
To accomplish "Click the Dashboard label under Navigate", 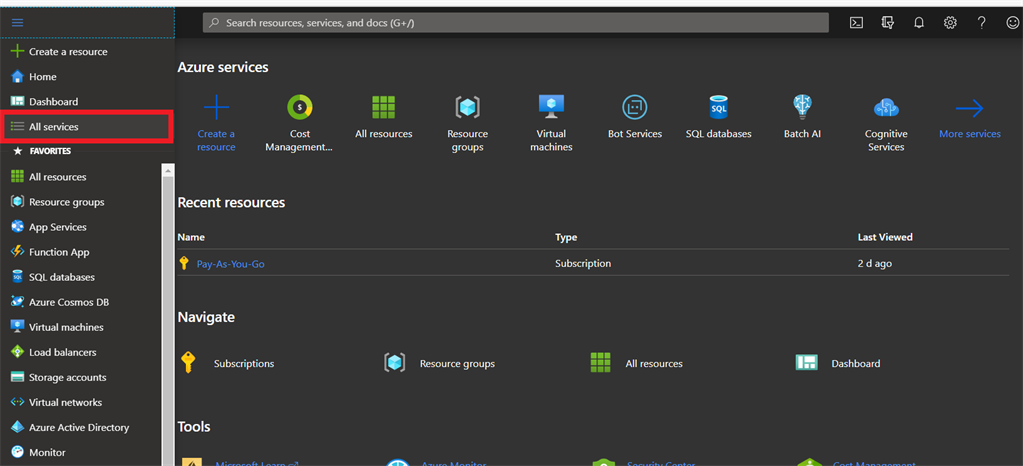I will click(x=855, y=364).
